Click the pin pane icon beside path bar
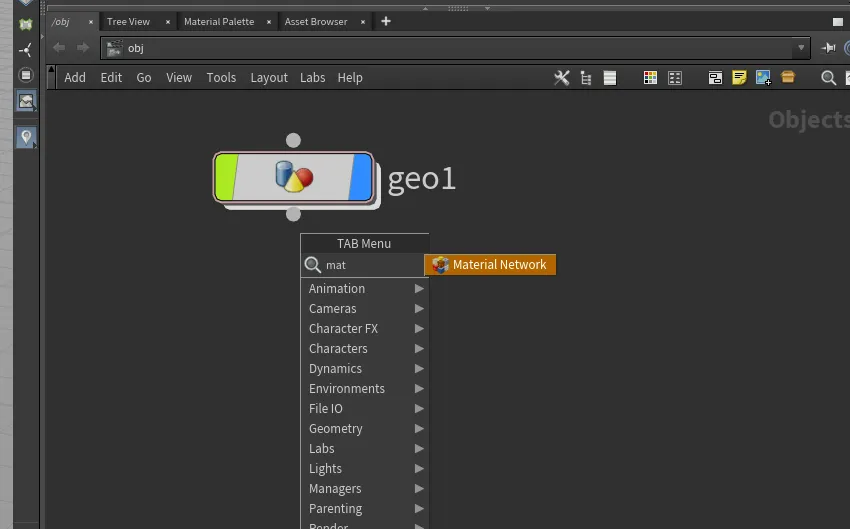 coord(828,48)
